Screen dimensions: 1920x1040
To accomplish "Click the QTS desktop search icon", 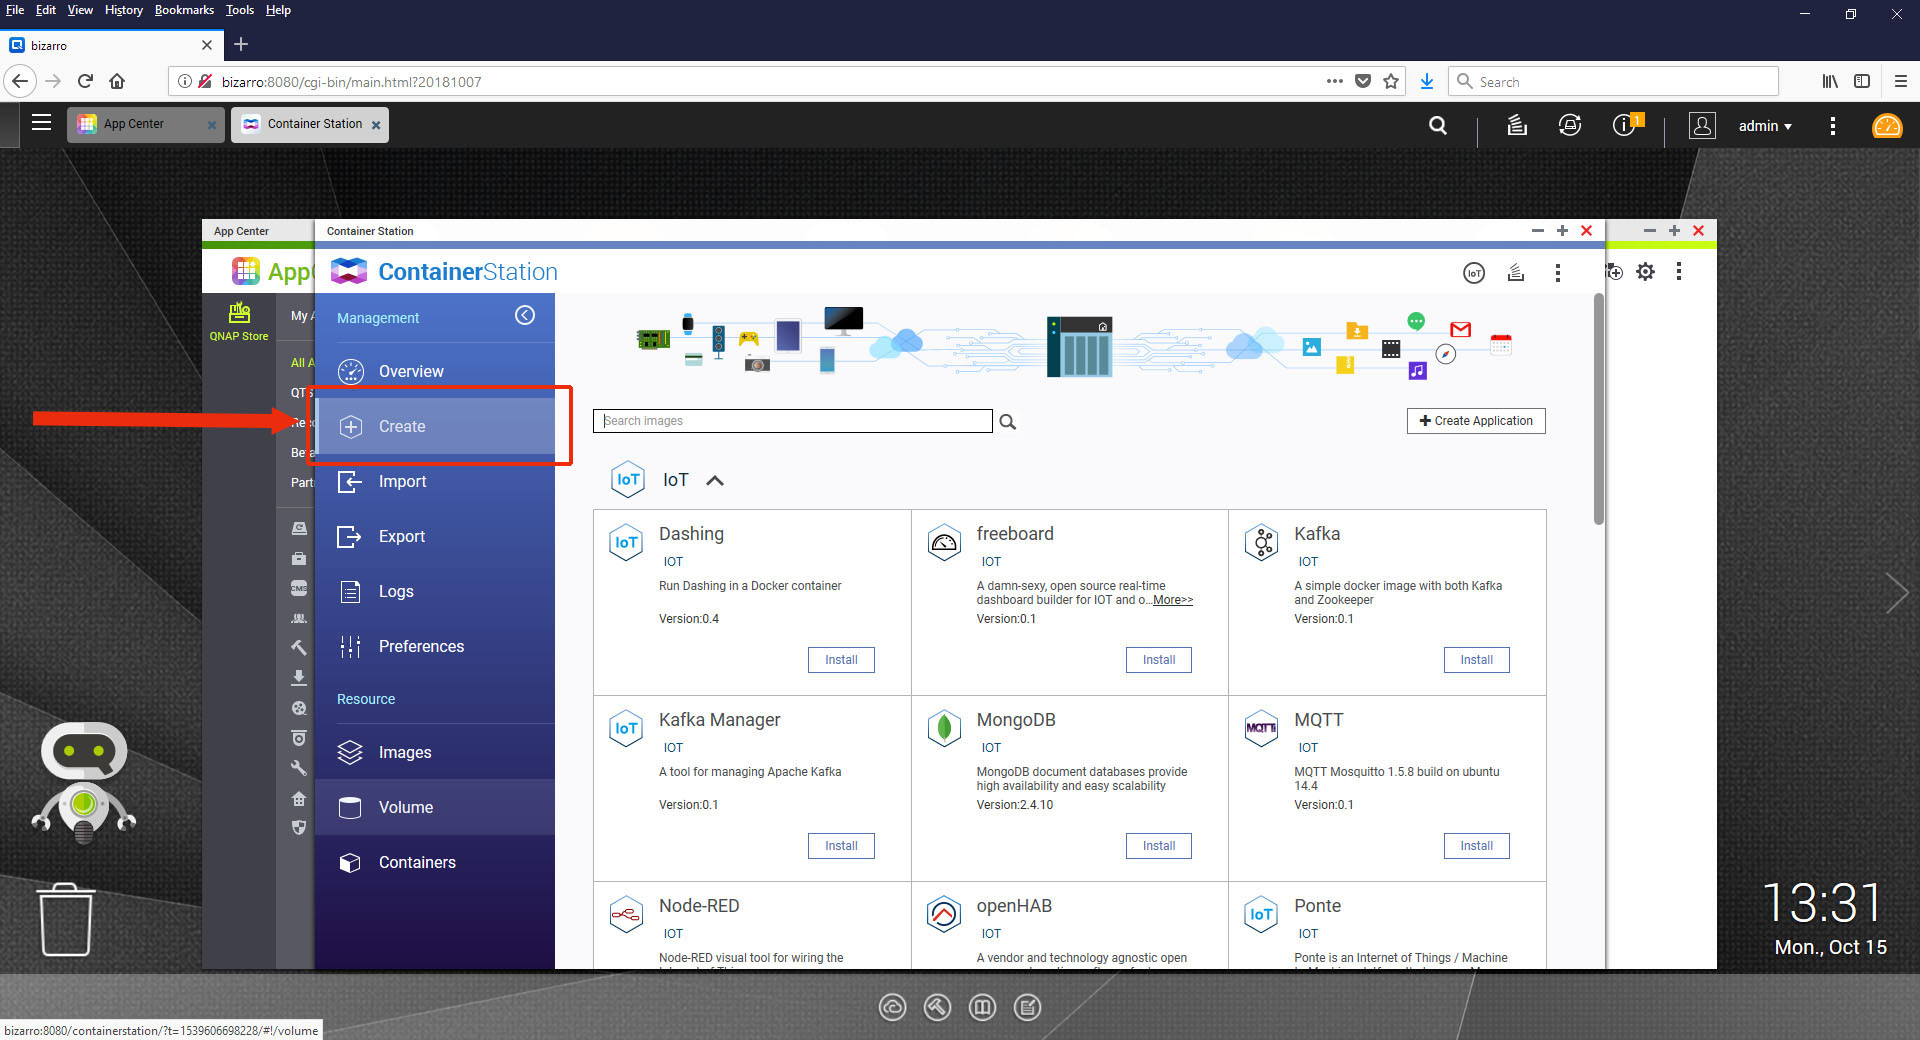I will click(x=1438, y=126).
